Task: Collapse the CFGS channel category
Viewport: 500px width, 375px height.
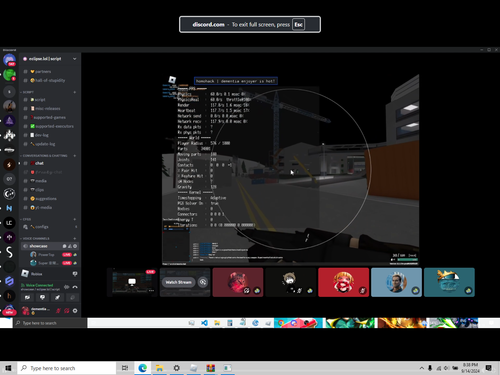Action: 26,219
